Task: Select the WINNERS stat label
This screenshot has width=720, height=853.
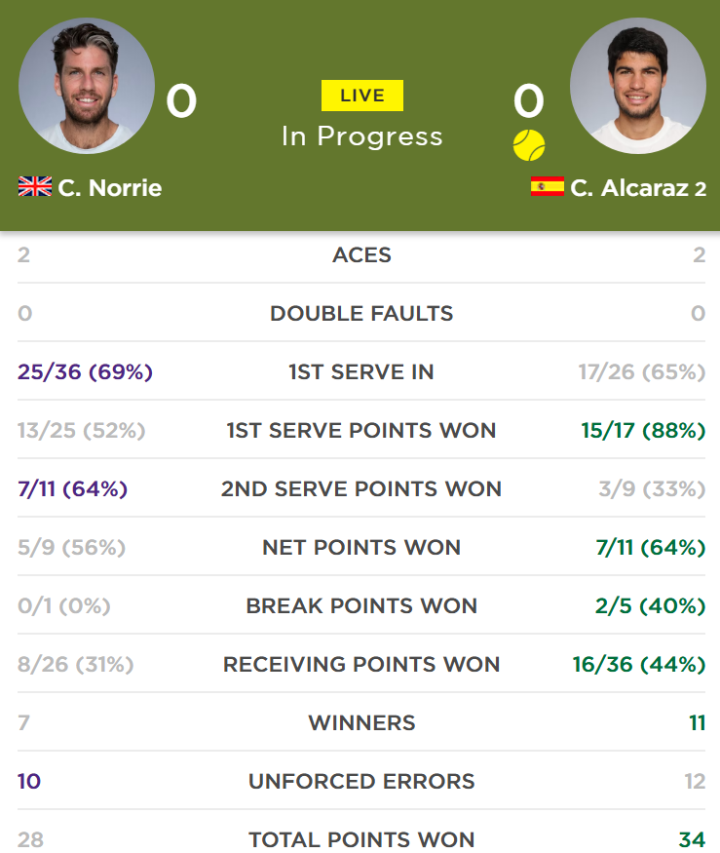Action: (362, 723)
